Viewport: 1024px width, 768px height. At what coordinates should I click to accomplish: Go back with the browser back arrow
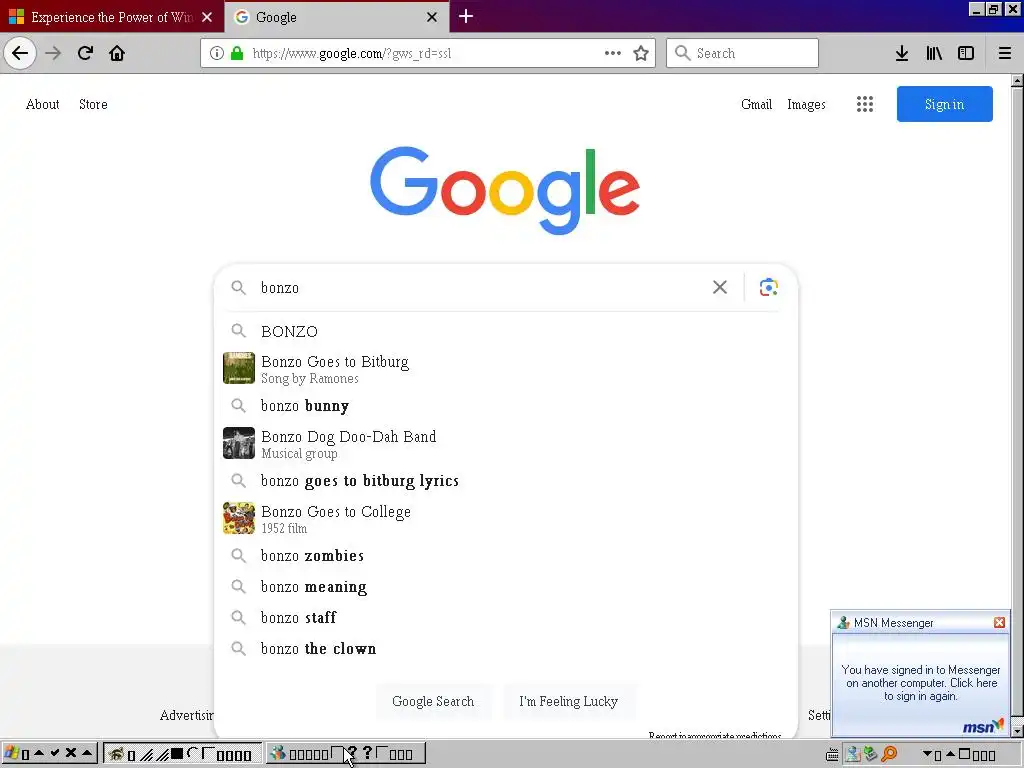(x=20, y=53)
